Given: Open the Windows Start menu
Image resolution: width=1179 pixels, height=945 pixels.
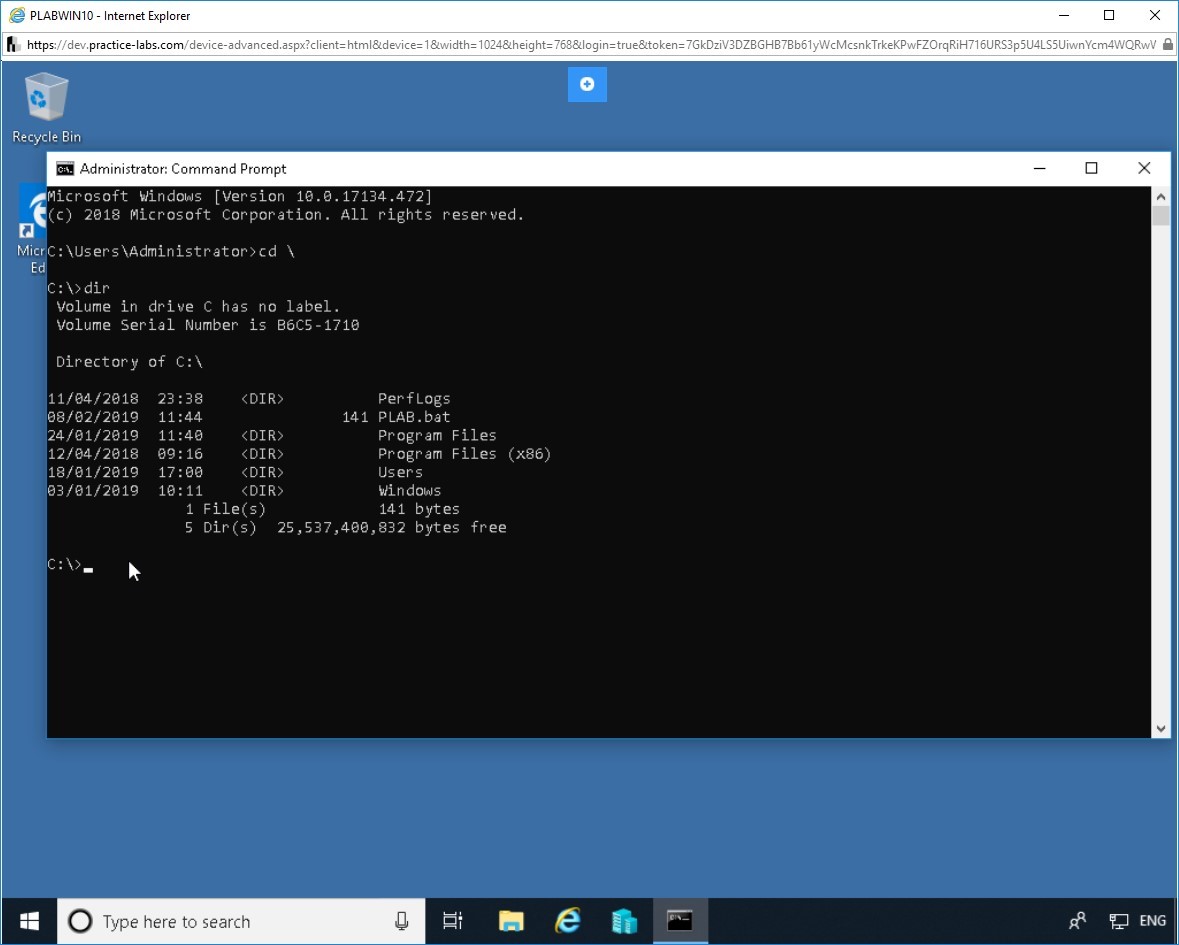Looking at the screenshot, I should pyautogui.click(x=29, y=921).
